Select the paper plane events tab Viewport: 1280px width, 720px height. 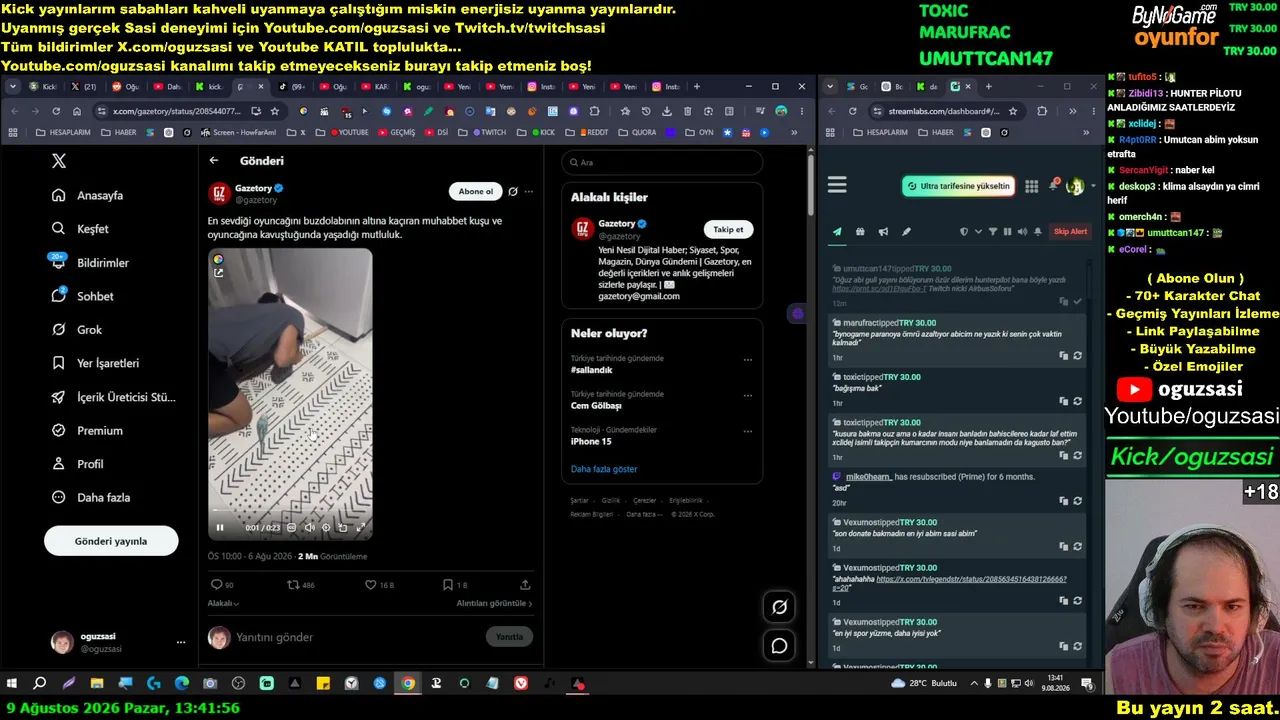point(837,232)
